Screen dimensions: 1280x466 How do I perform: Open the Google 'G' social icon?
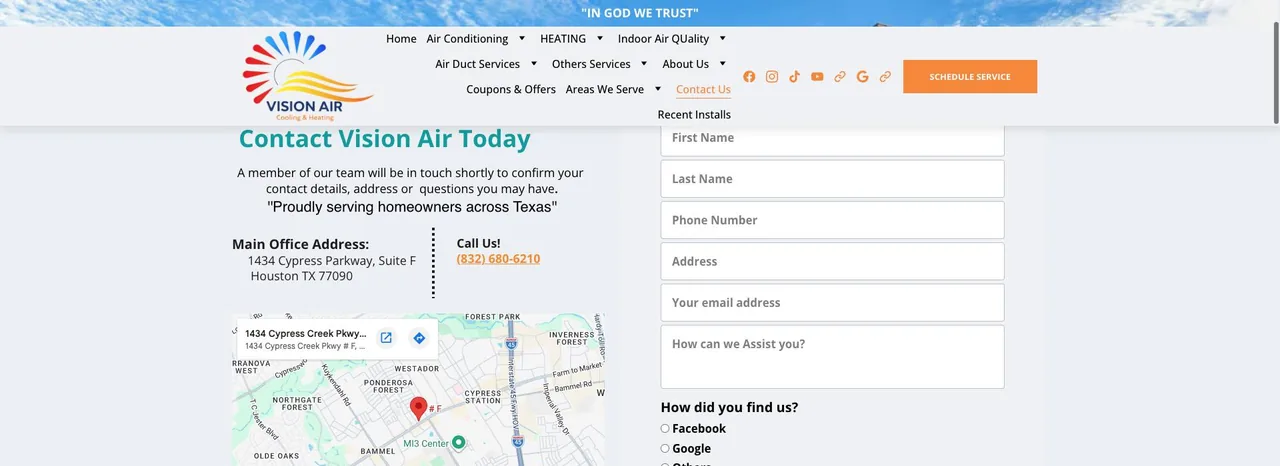pyautogui.click(x=862, y=76)
